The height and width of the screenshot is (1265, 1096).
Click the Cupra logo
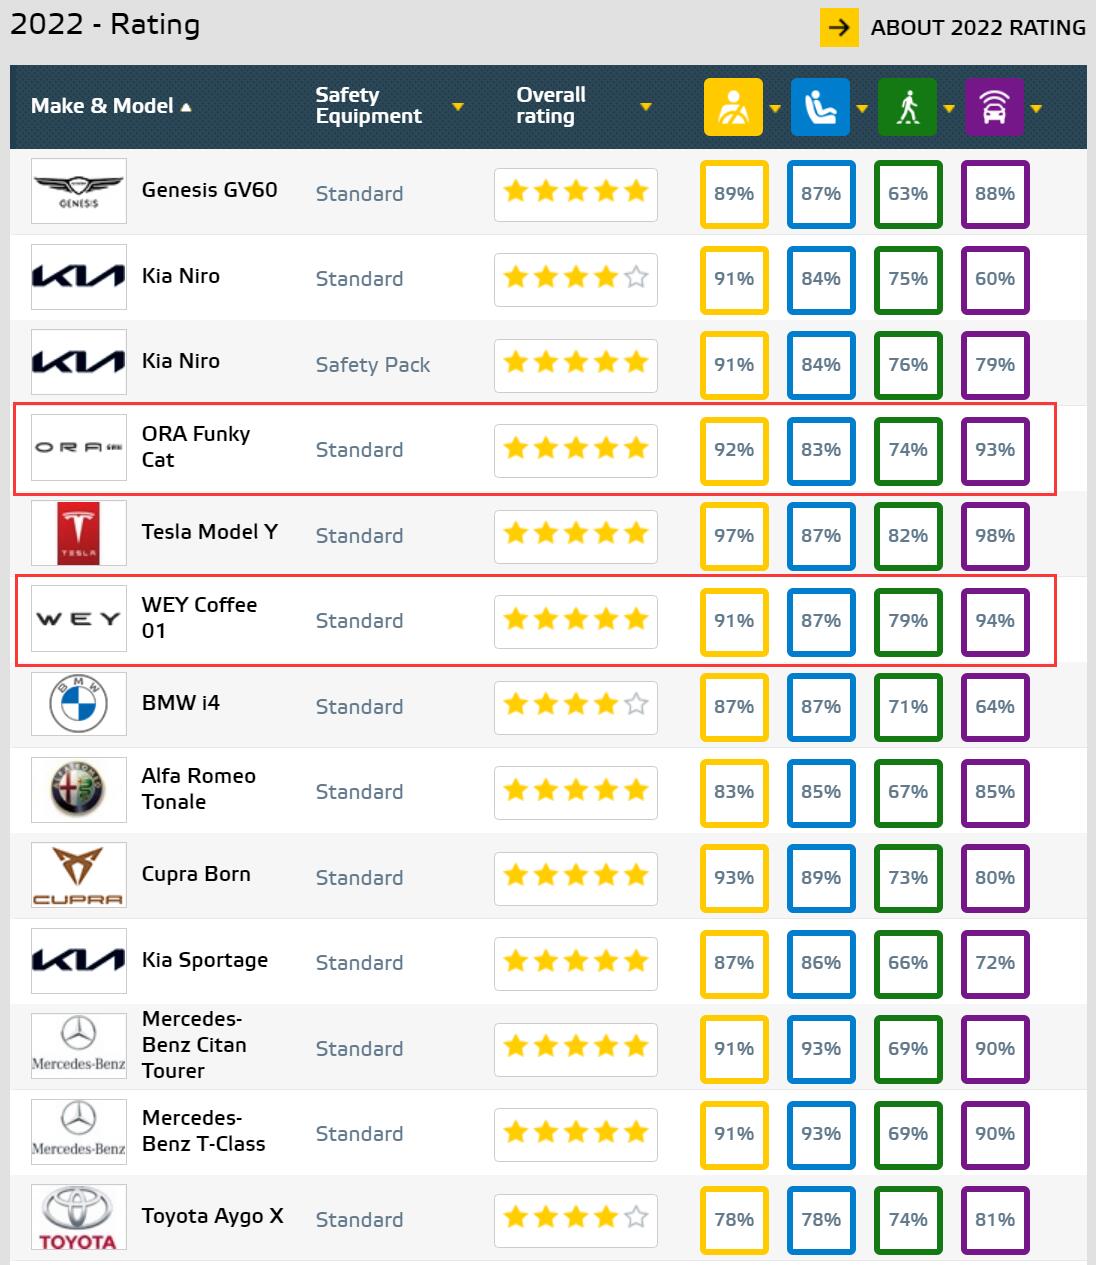tap(79, 875)
